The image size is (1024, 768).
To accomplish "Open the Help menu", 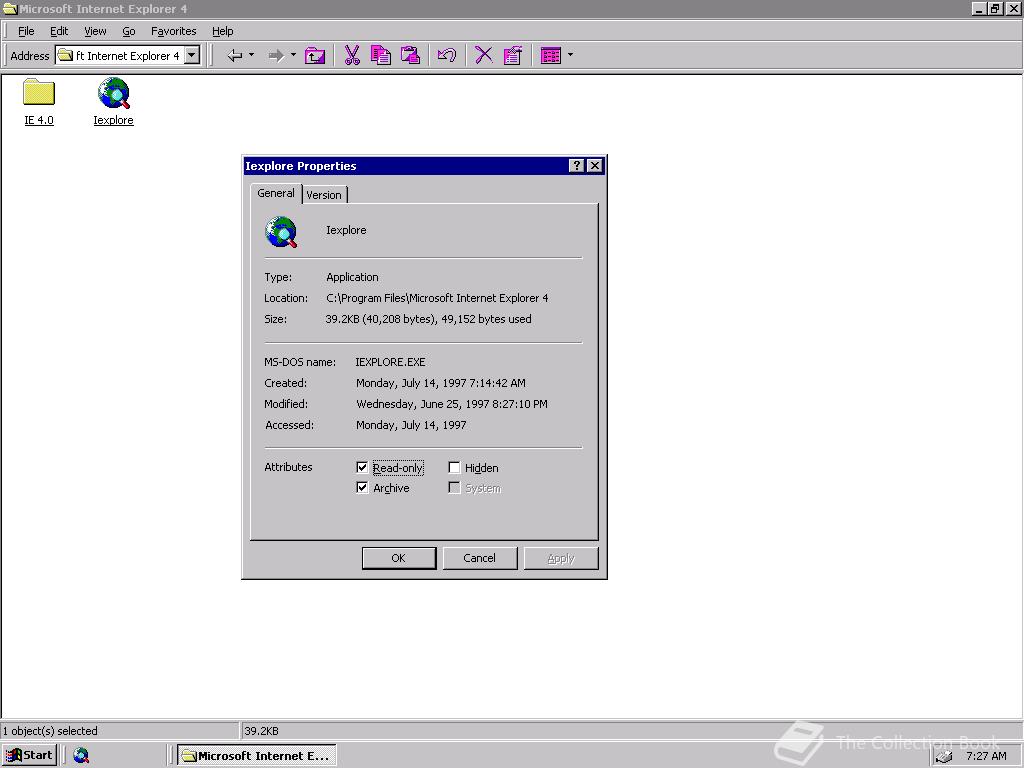I will (x=223, y=31).
